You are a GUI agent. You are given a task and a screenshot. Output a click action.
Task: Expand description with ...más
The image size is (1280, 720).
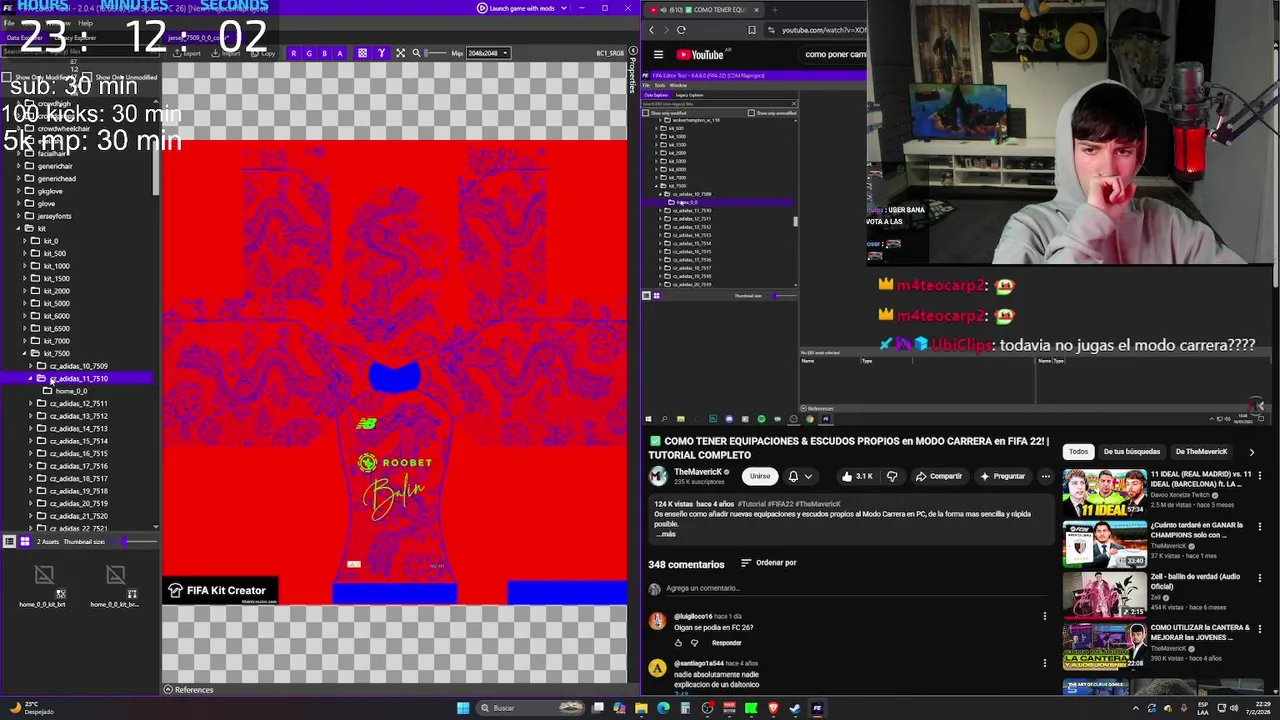[x=665, y=534]
